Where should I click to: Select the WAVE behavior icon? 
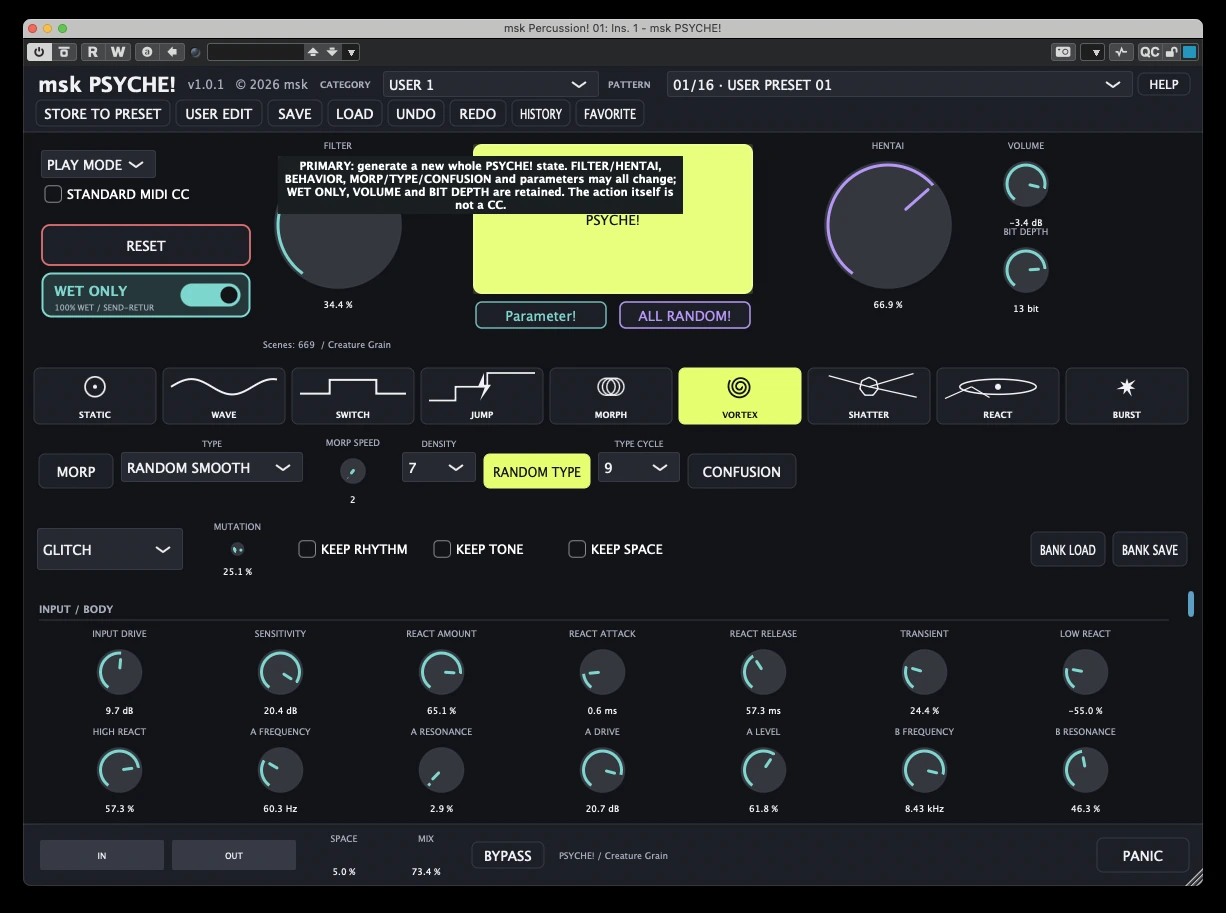[x=224, y=396]
